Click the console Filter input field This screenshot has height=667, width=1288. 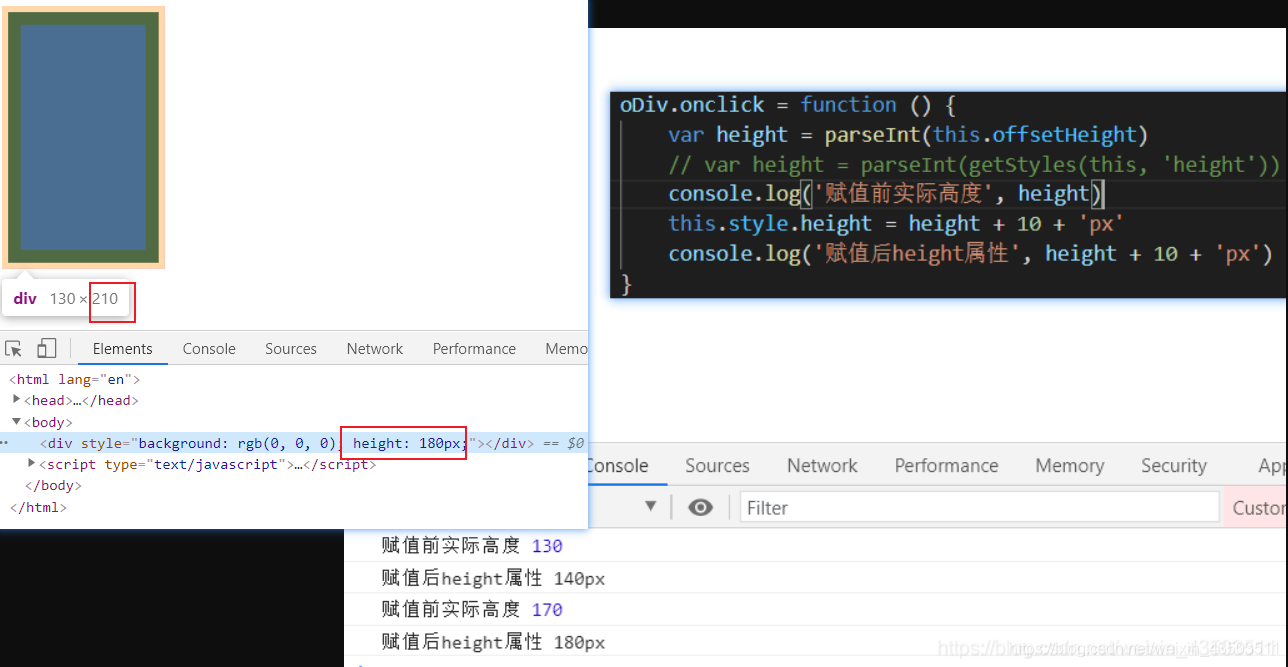tap(979, 508)
